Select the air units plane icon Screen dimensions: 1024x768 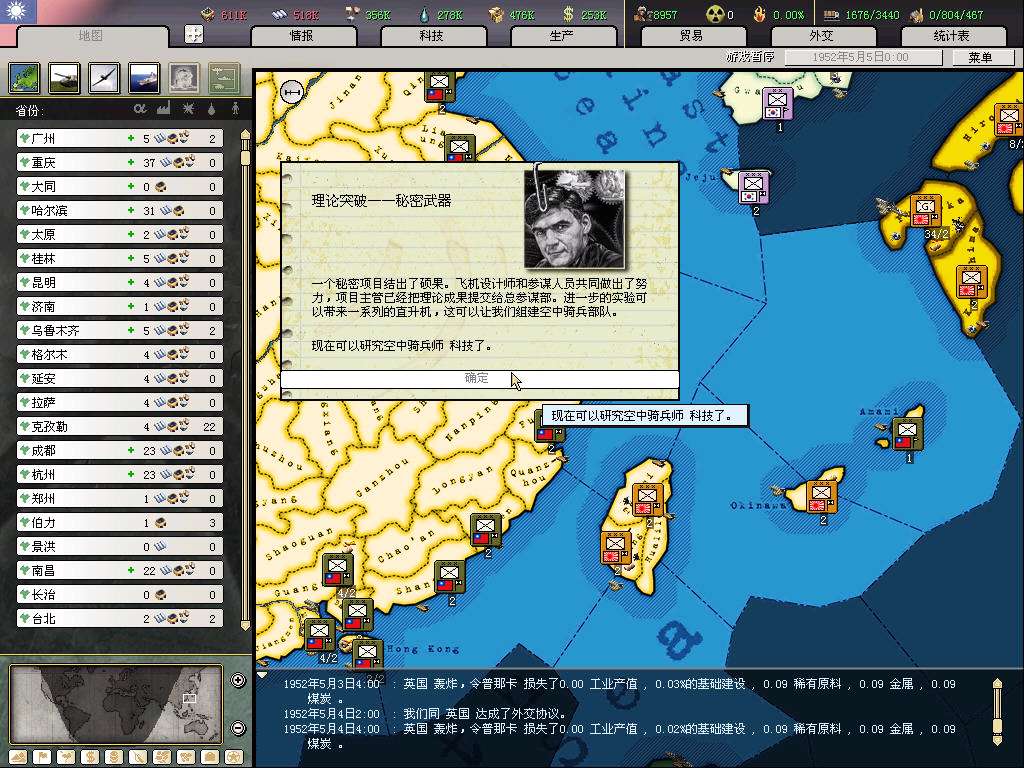[x=103, y=77]
